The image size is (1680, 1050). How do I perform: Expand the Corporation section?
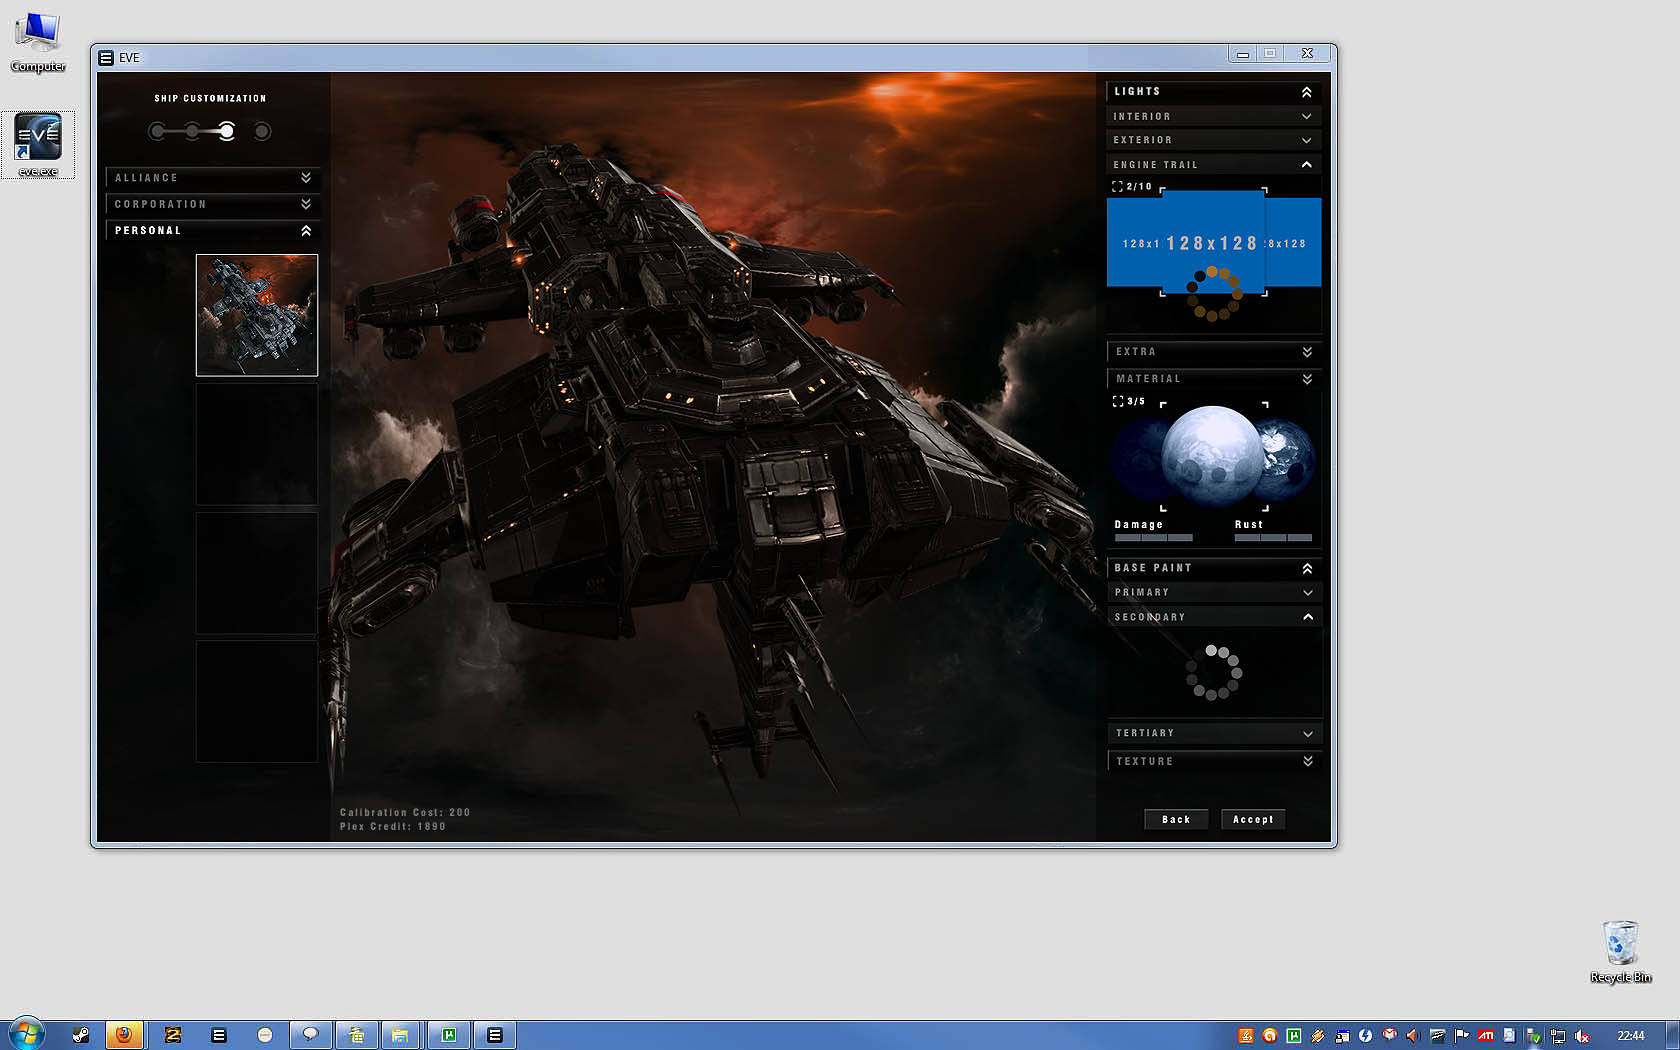212,204
